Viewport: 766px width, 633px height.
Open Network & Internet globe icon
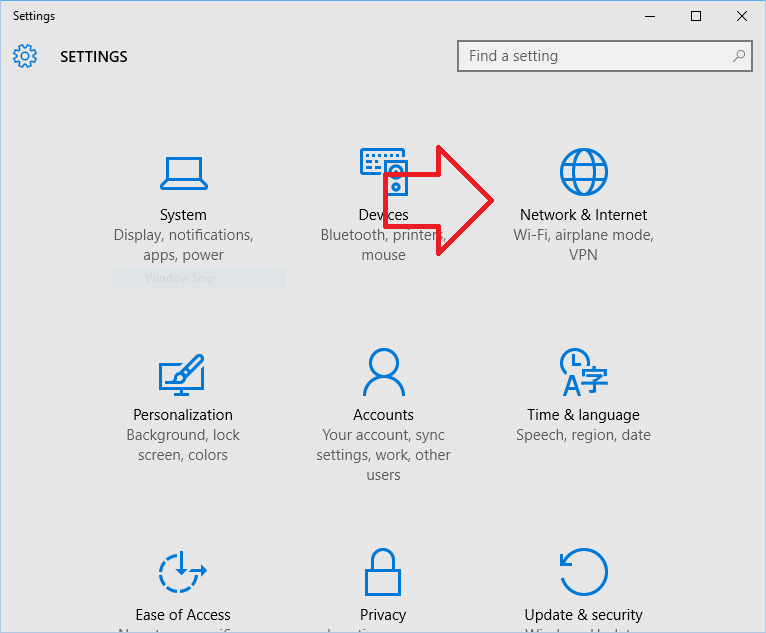(x=584, y=172)
